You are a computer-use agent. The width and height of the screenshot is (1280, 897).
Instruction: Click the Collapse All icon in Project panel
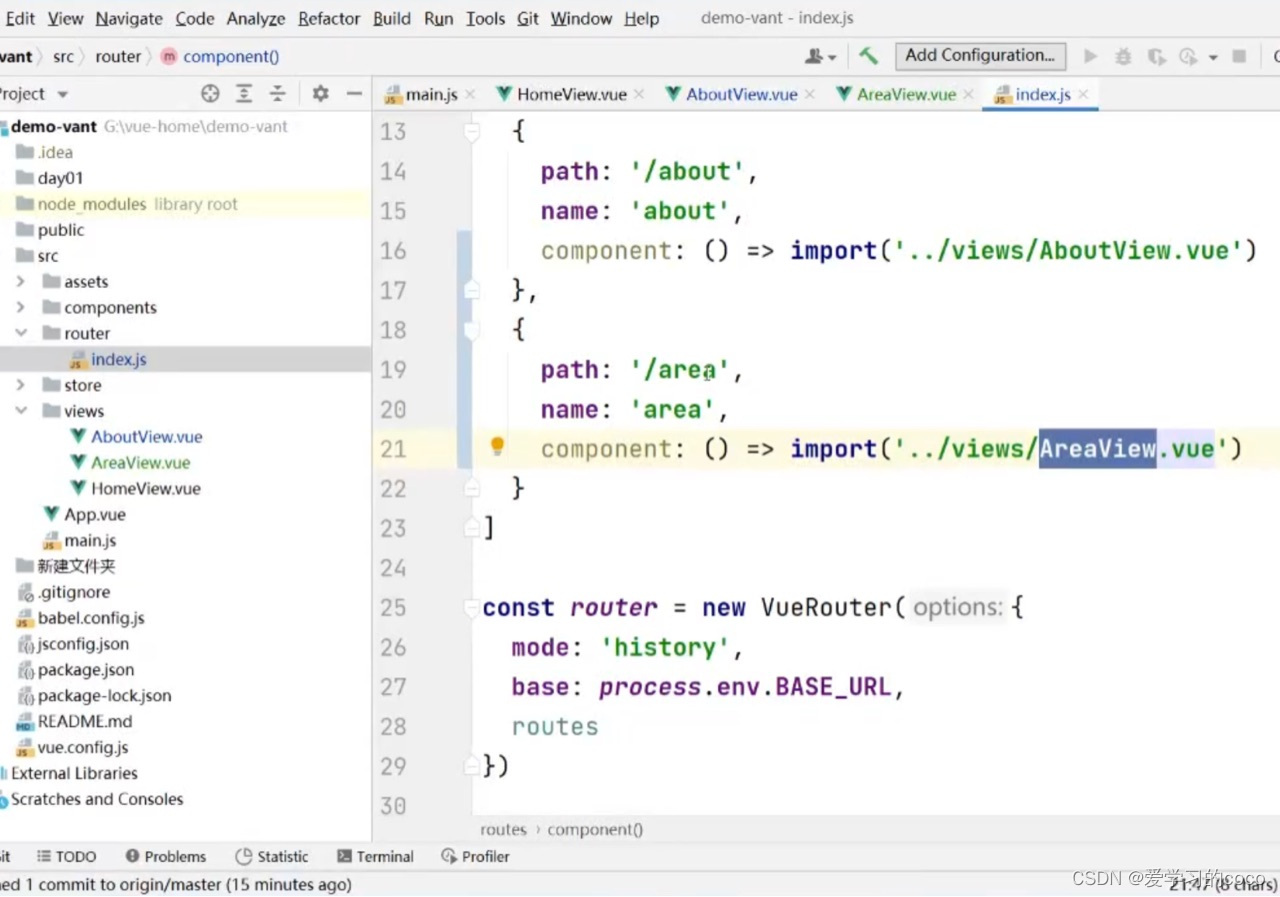click(278, 94)
